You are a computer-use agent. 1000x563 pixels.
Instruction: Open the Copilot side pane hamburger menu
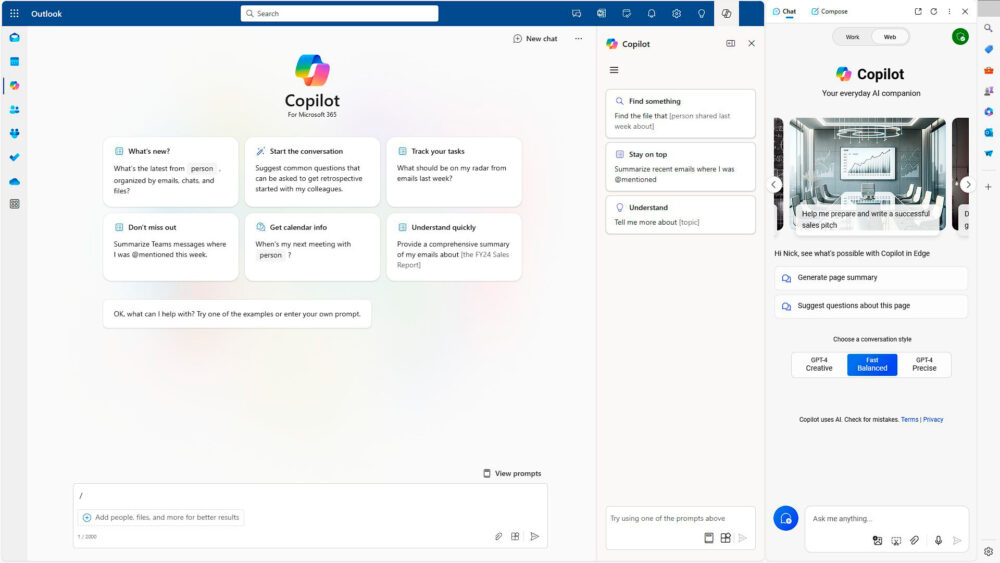click(x=614, y=70)
